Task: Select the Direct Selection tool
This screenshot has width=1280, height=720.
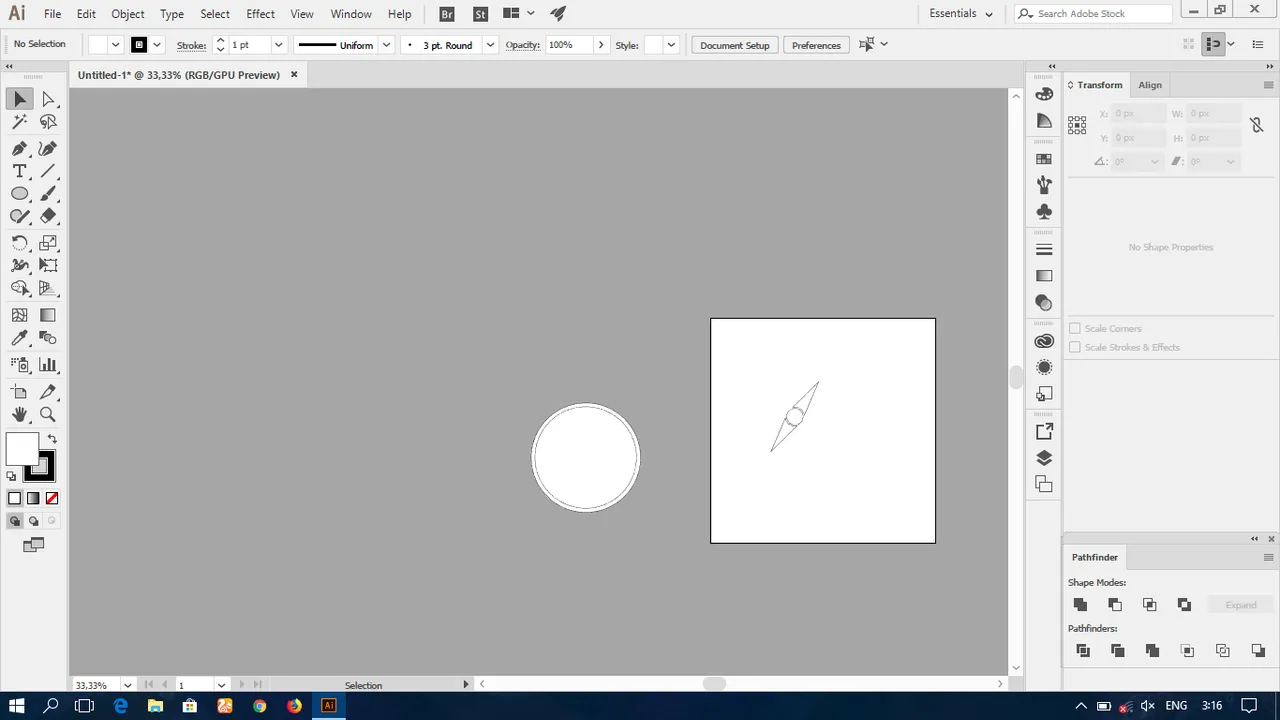Action: point(48,99)
